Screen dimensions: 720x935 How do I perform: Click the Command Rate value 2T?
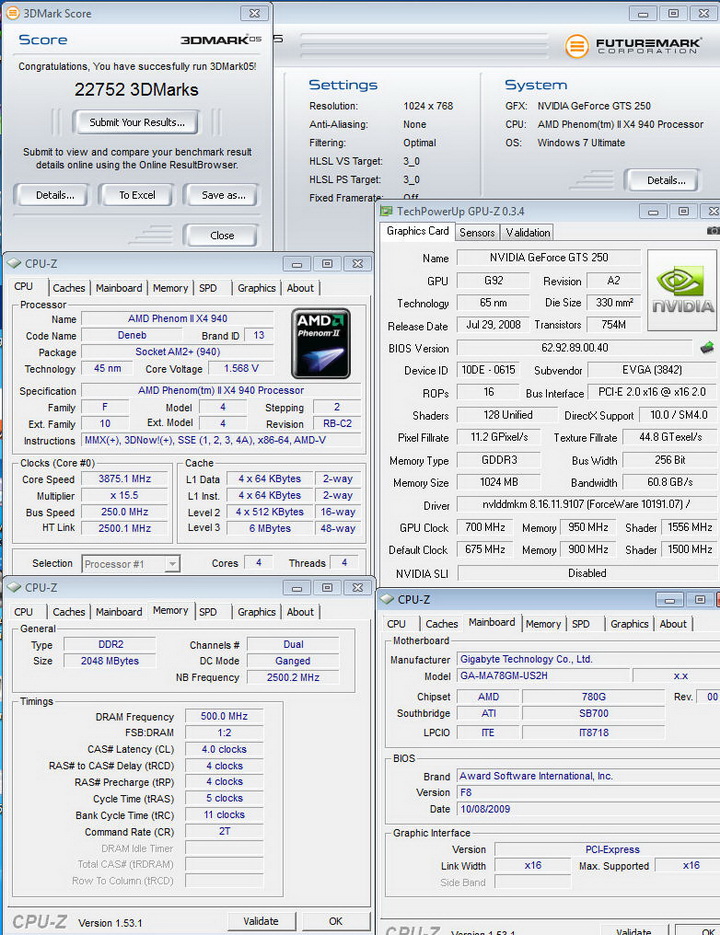(224, 831)
